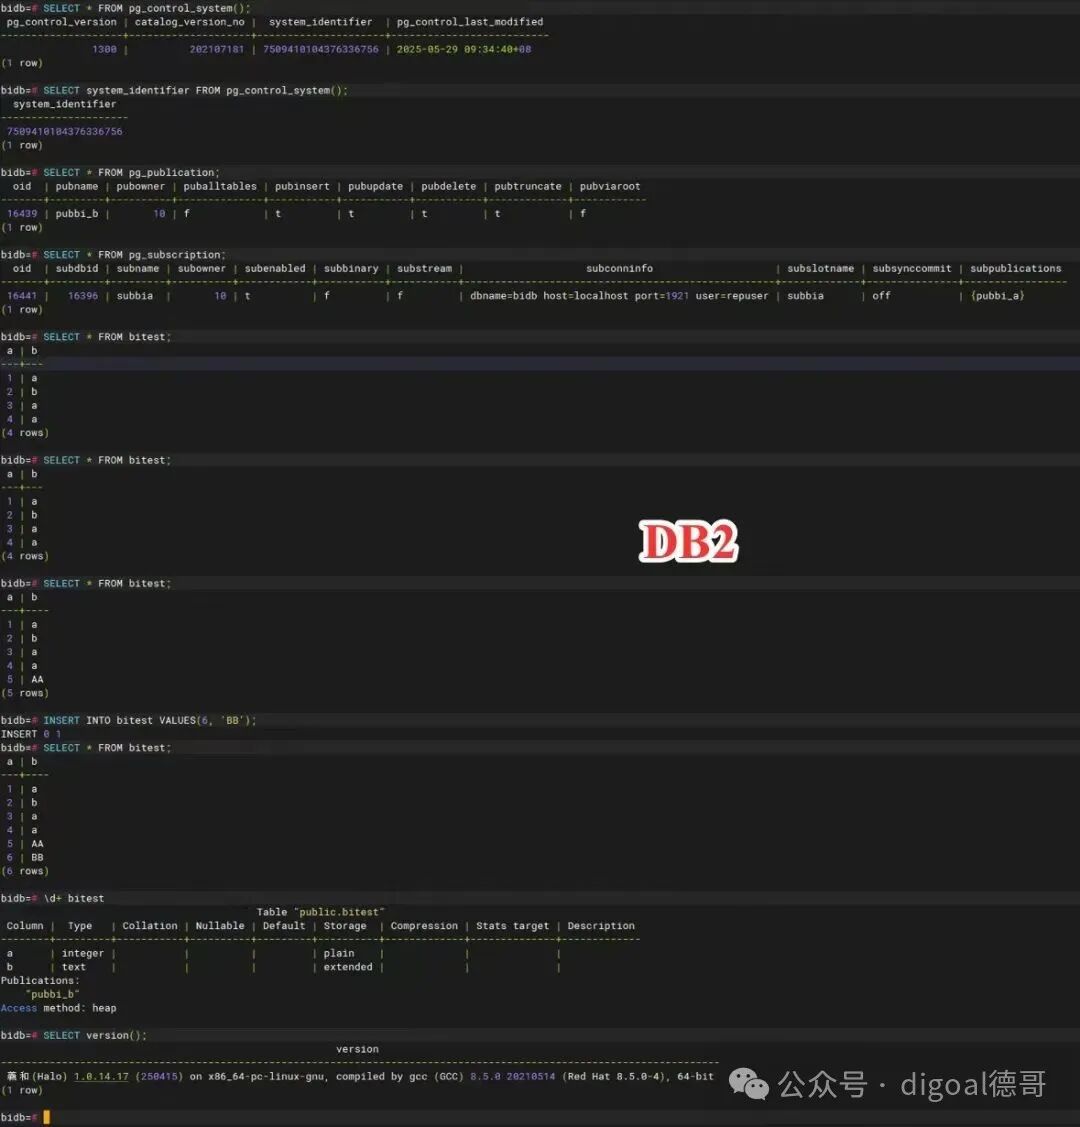Select the 'Default' column header
The image size is (1080, 1127).
284,926
